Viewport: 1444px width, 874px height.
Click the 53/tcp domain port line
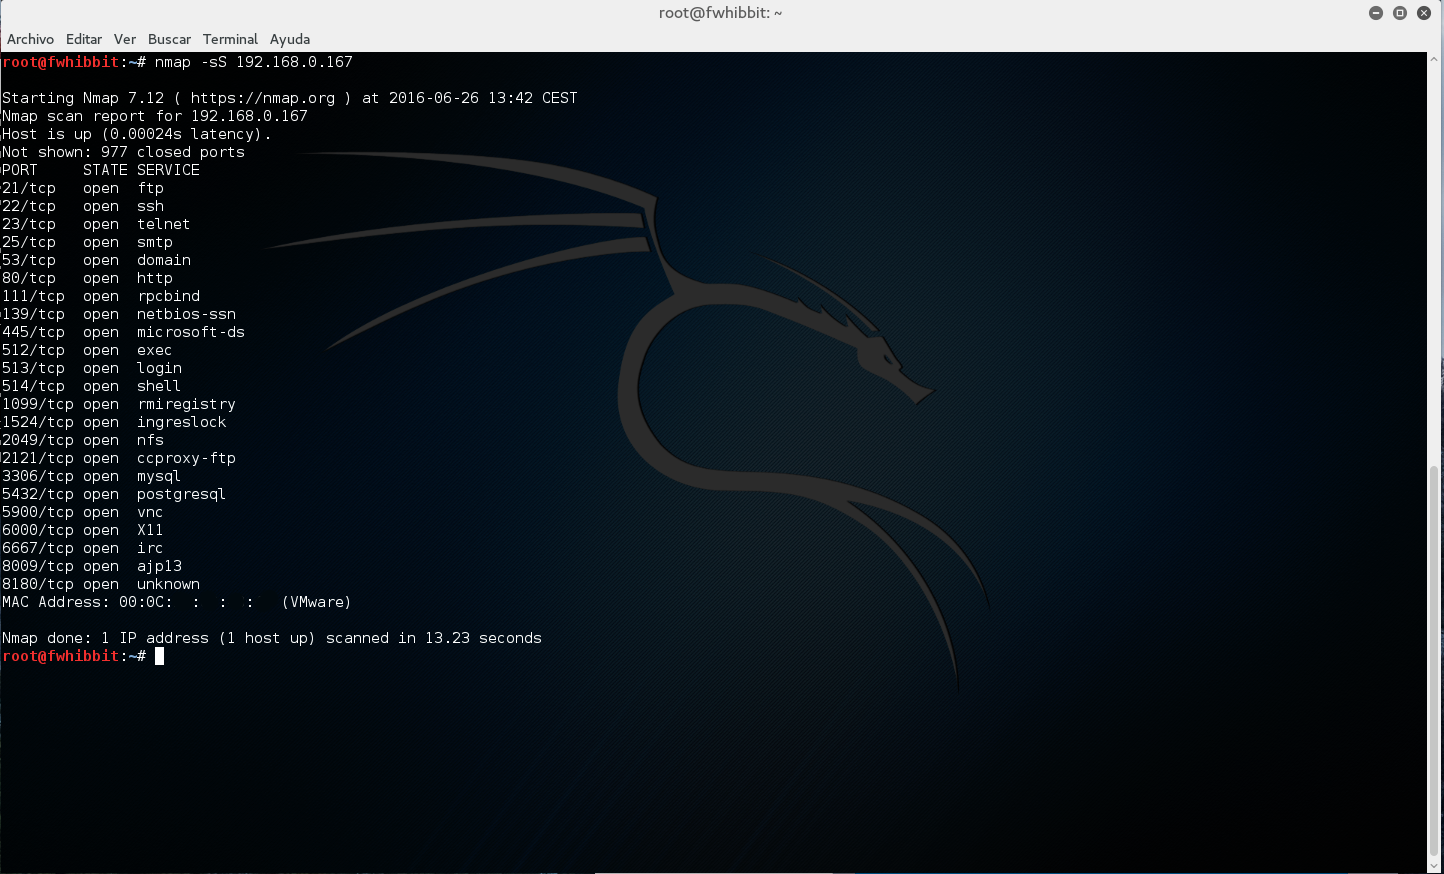[x=96, y=260]
